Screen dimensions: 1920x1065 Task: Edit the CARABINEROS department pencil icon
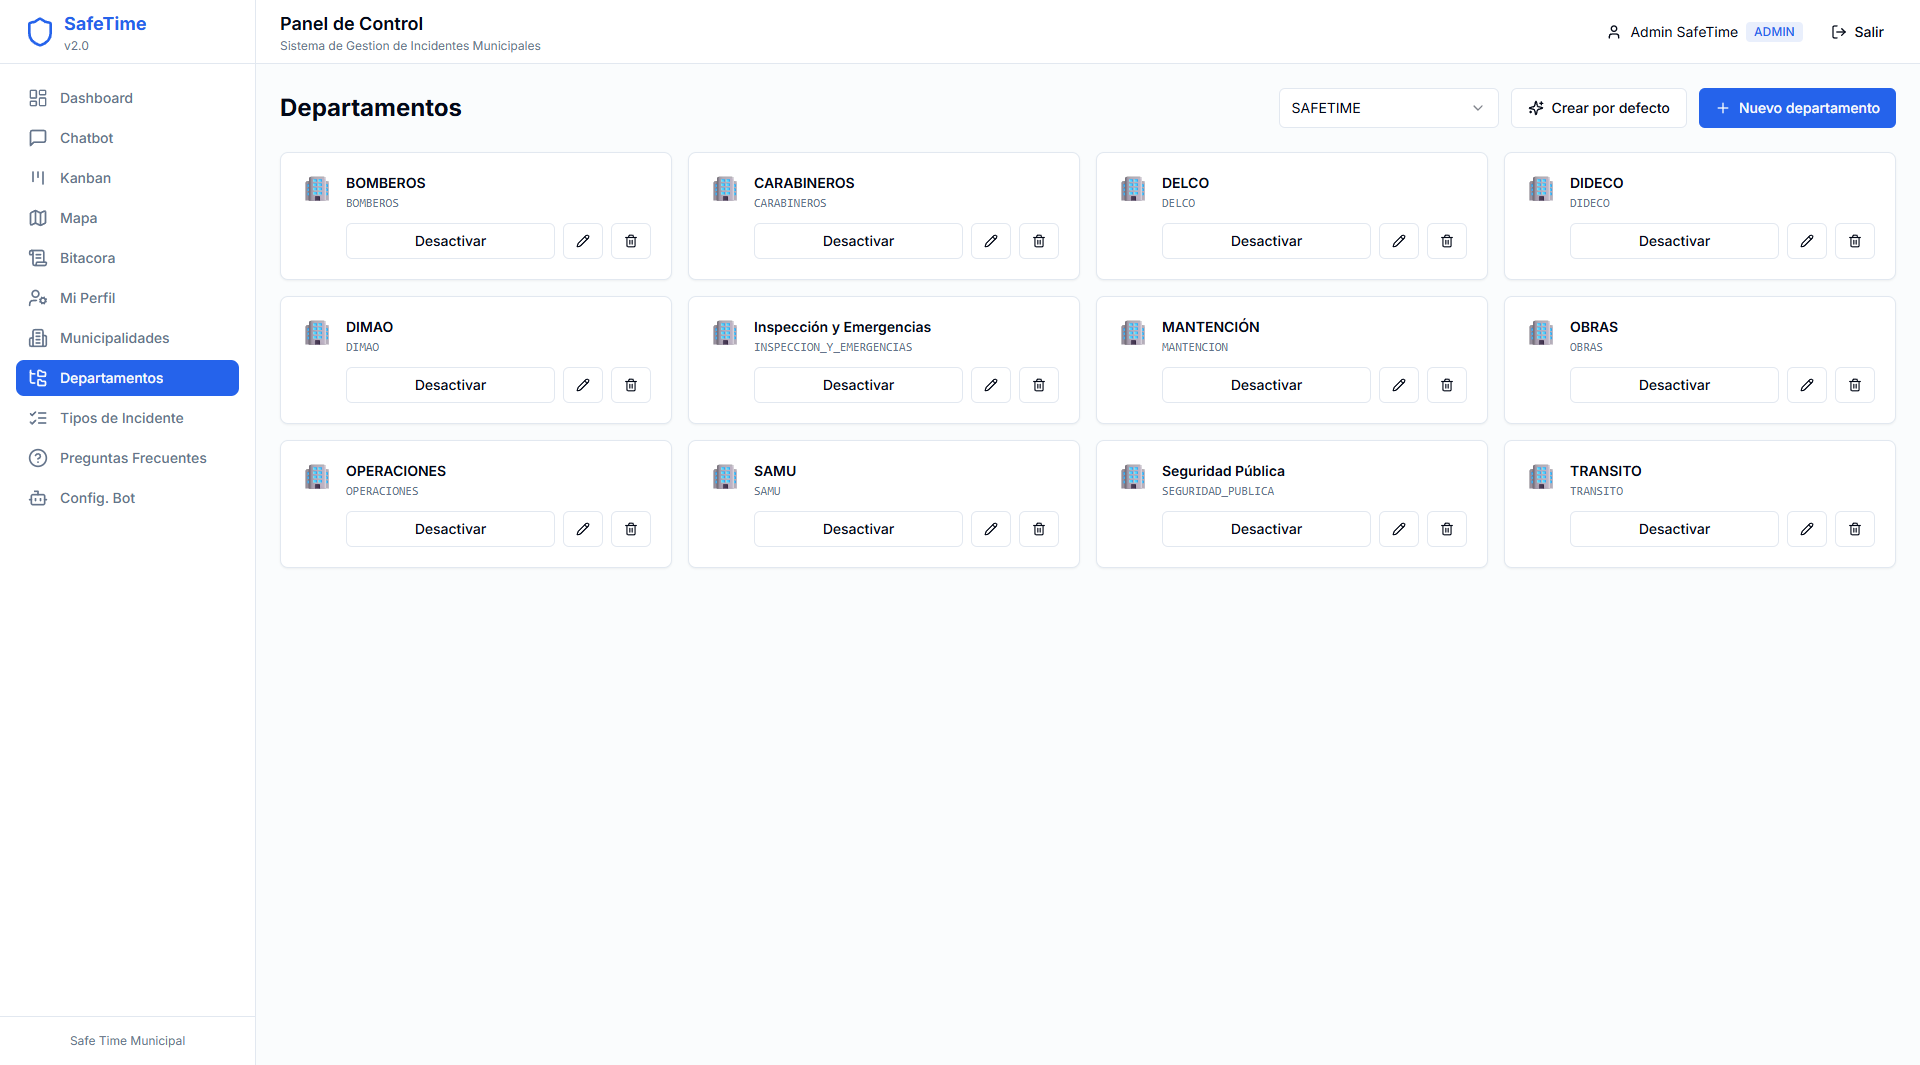point(991,241)
